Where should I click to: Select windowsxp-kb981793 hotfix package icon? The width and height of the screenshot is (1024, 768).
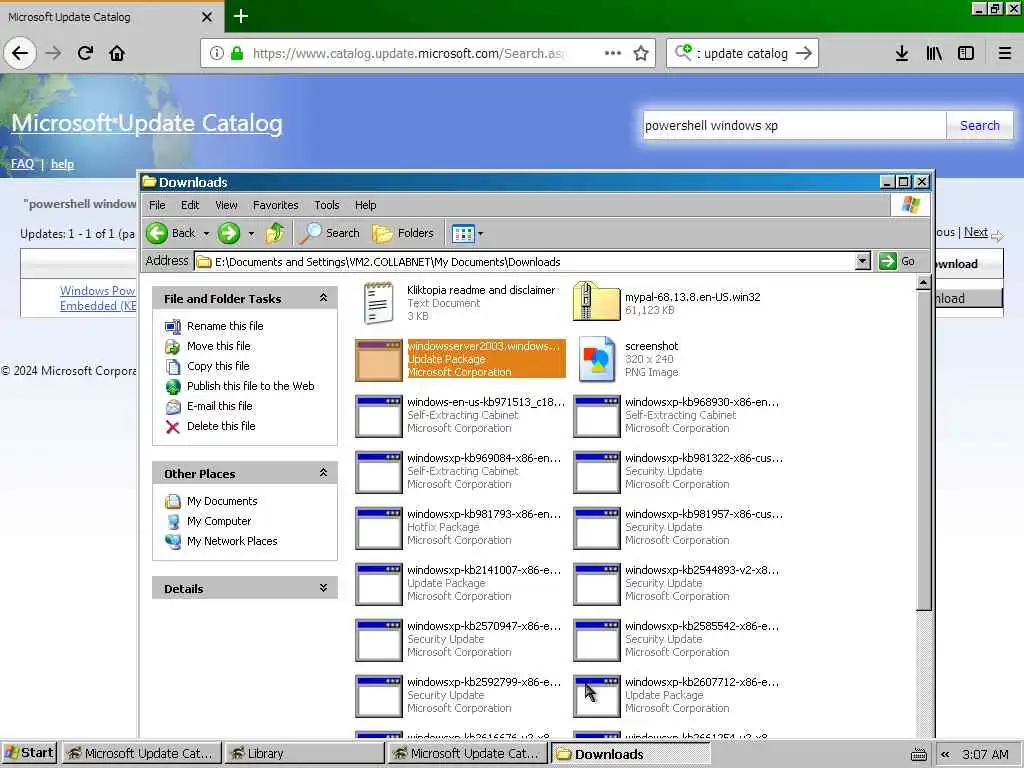pos(379,528)
